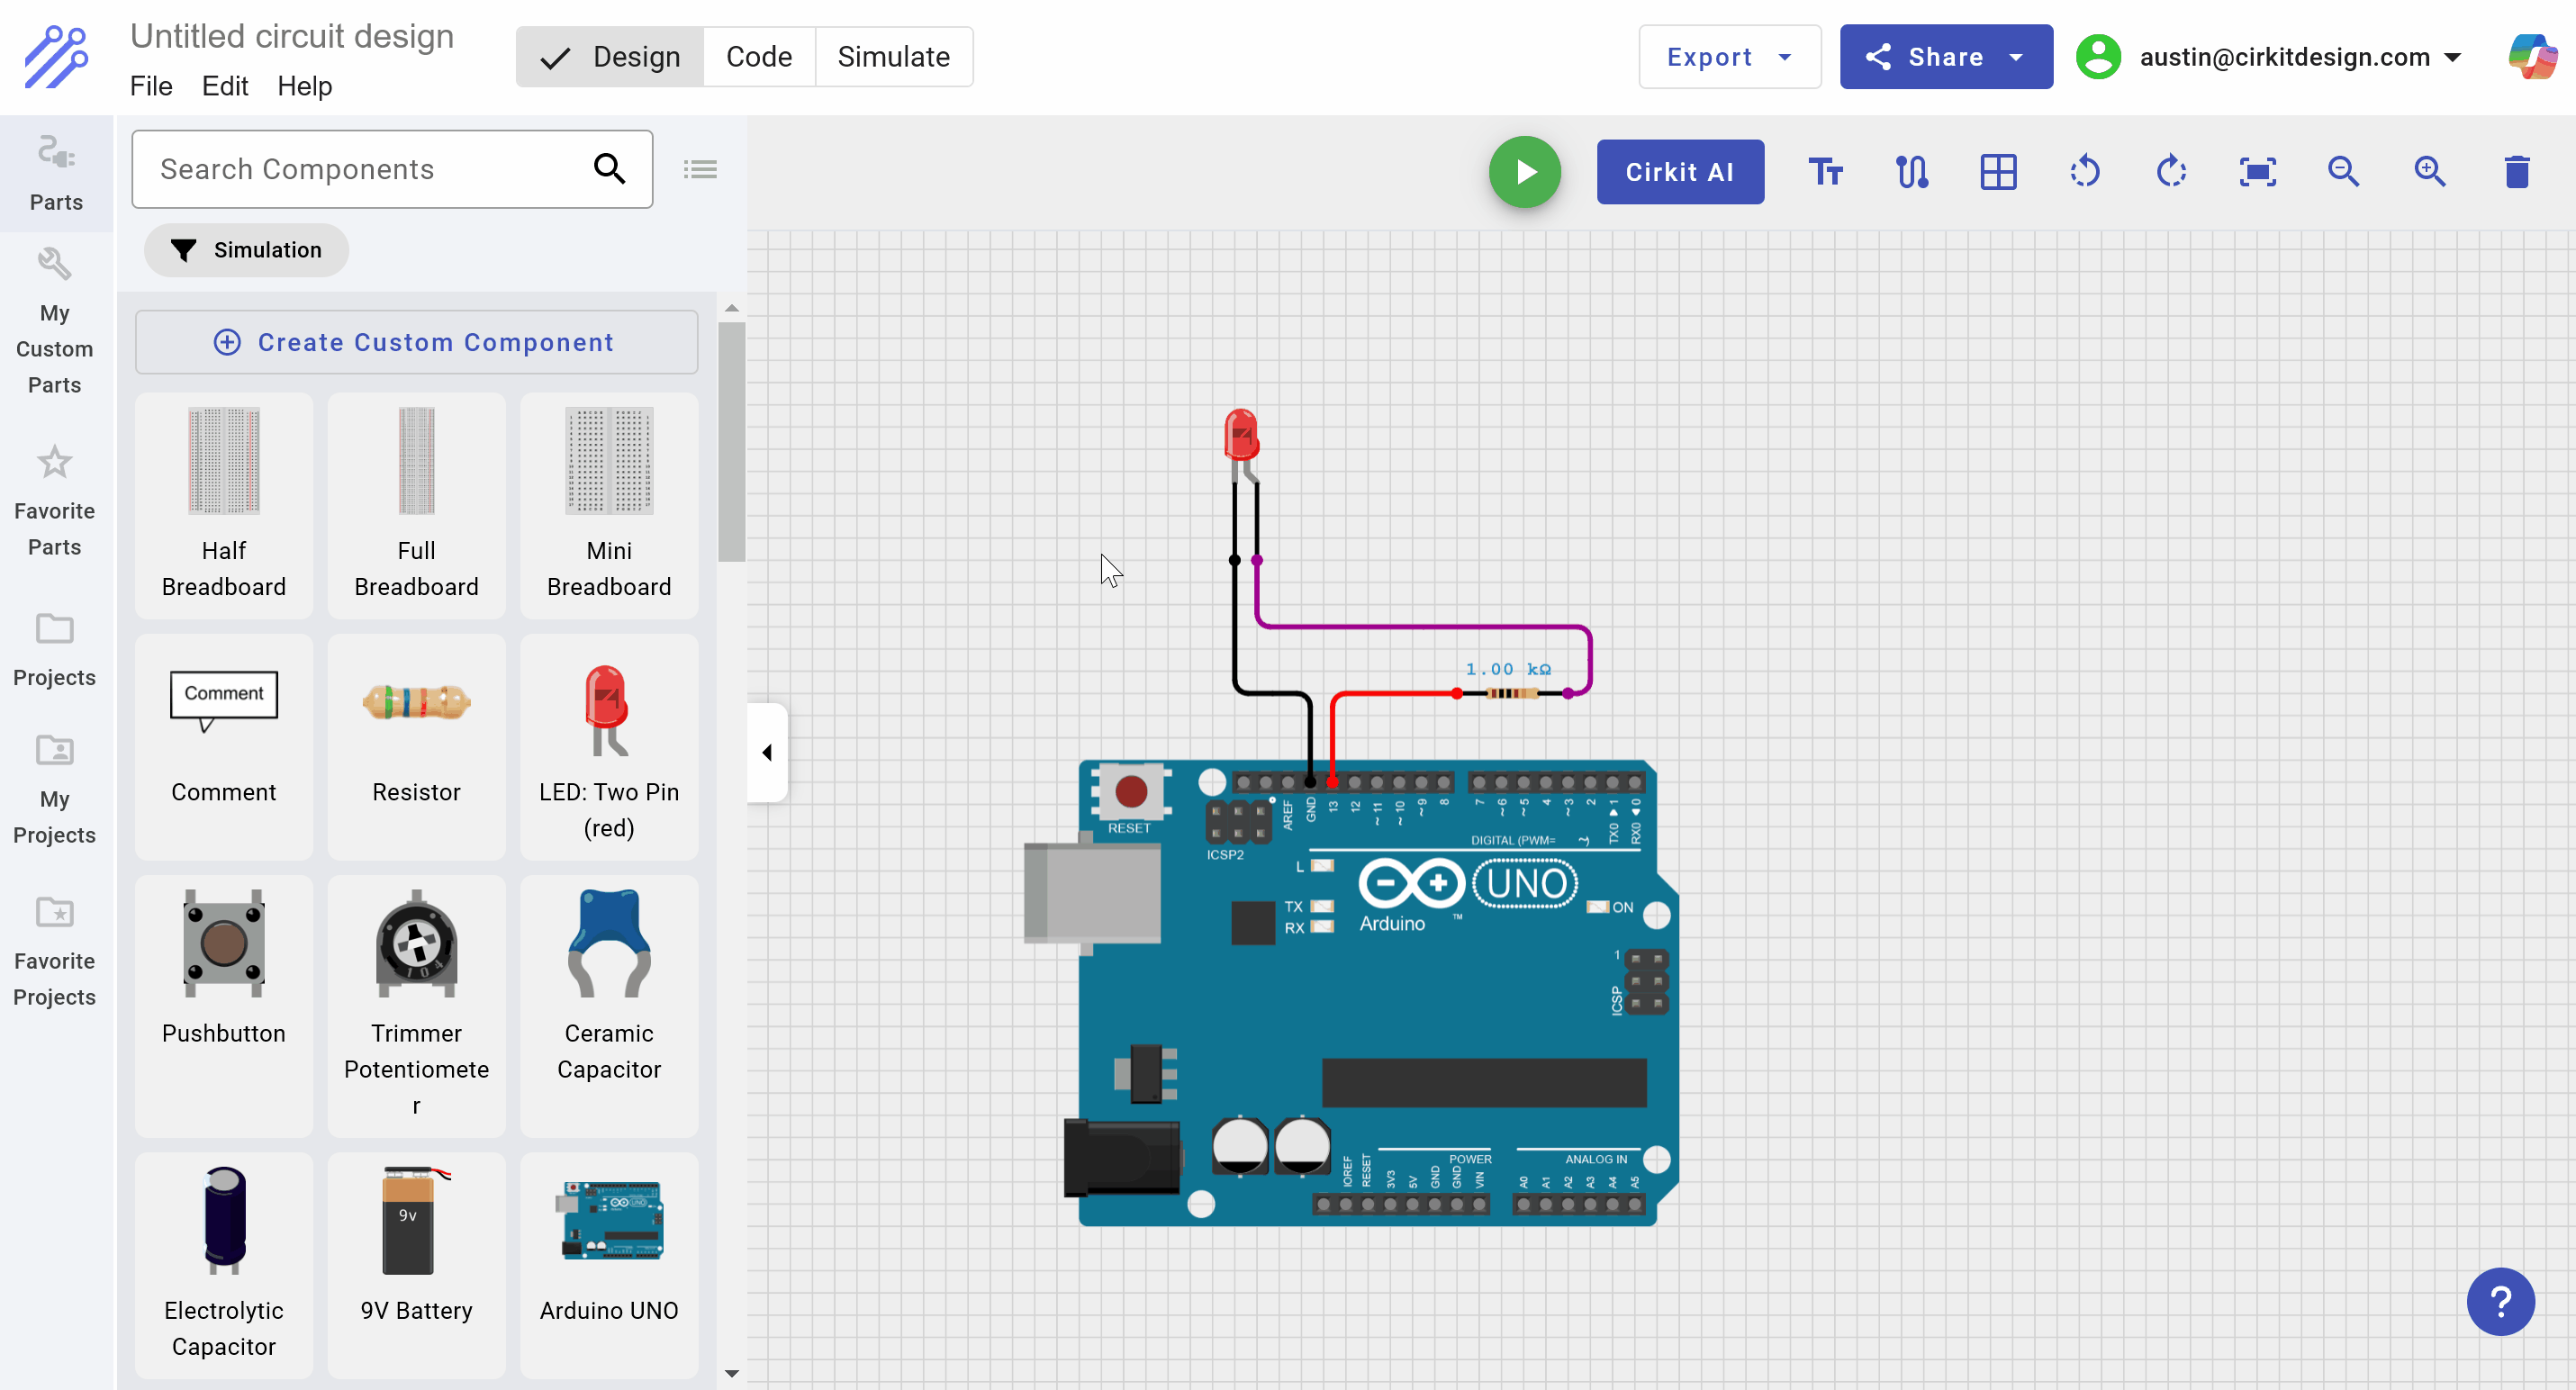Image resolution: width=2576 pixels, height=1390 pixels.
Task: Open My Projects in the sidebar
Action: (55, 790)
